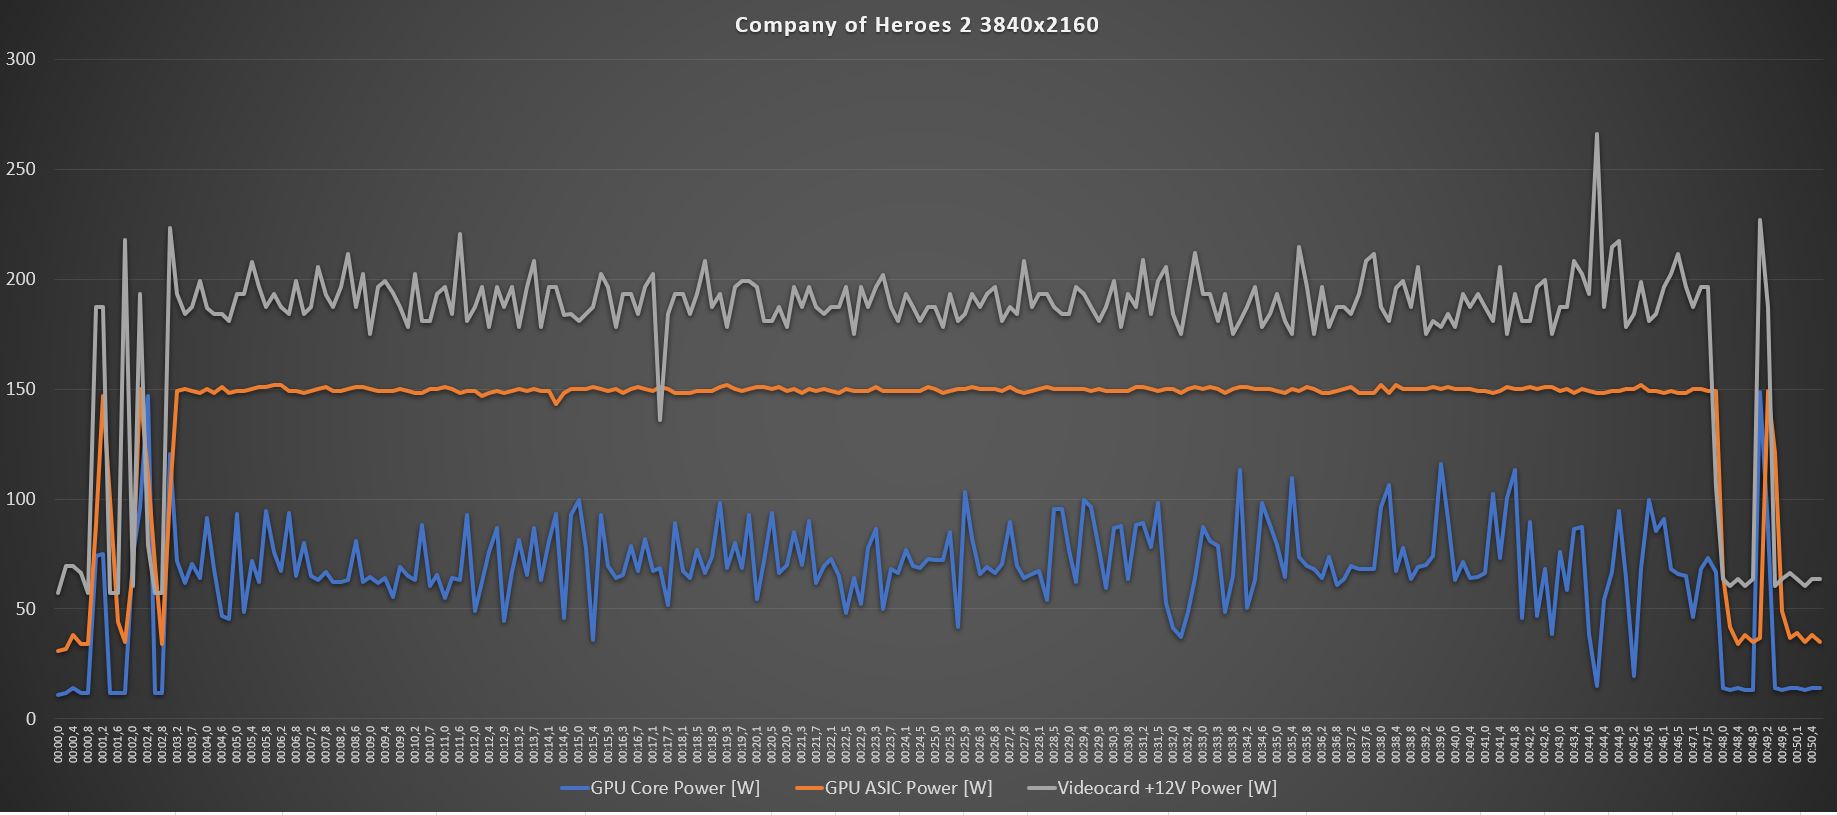Select the 250 y-axis label
The image size is (1837, 815).
tap(21, 169)
